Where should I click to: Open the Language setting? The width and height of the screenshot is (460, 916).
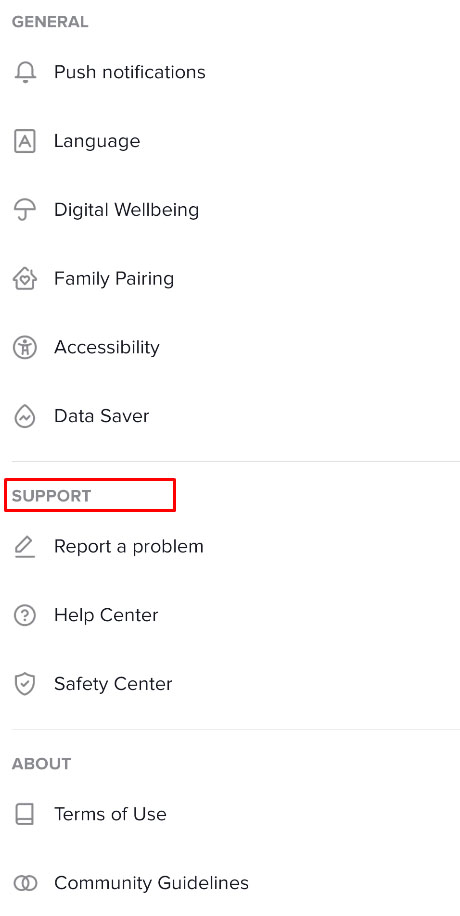click(x=230, y=141)
